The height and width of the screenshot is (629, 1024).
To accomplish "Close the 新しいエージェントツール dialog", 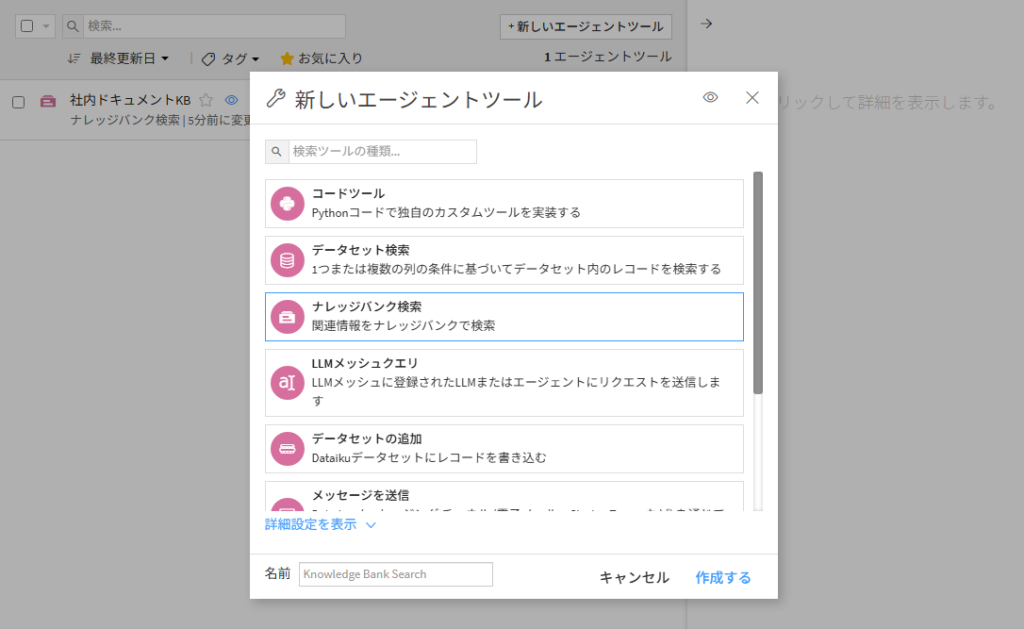I will pos(752,98).
